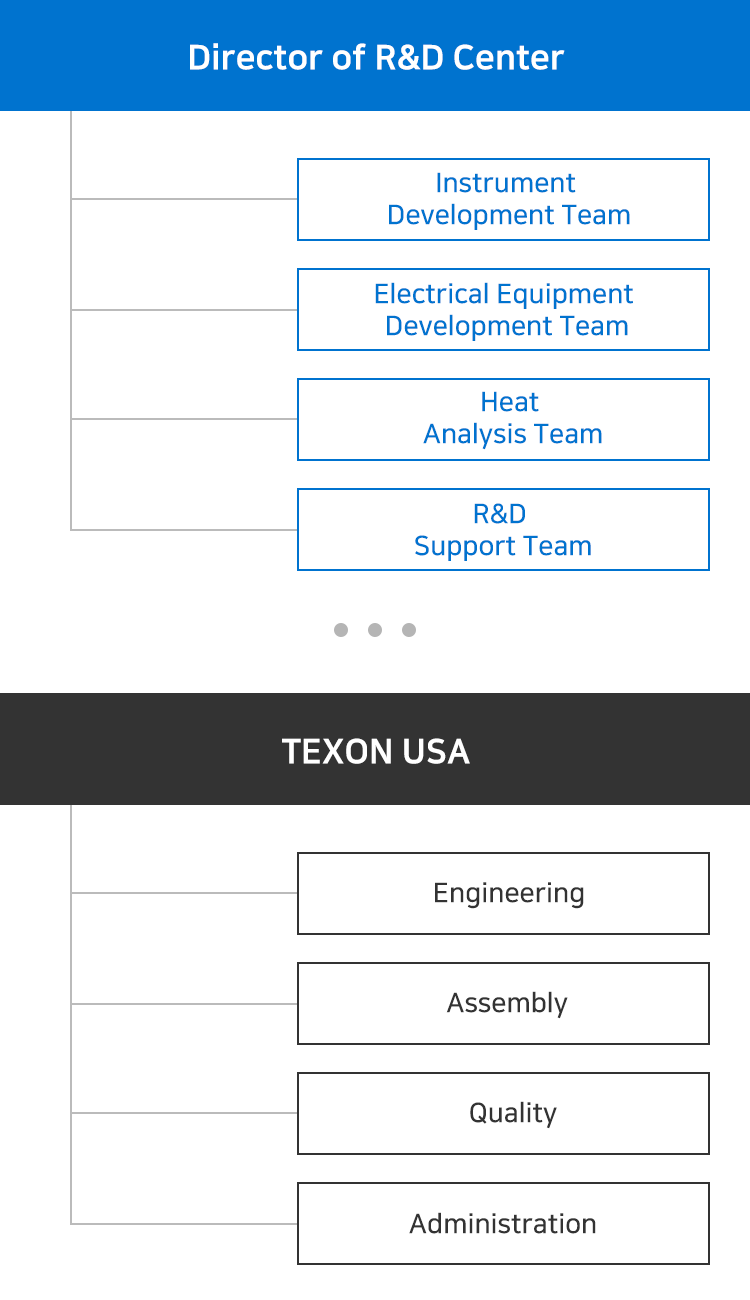Click the dark TEXON USA header

click(375, 749)
